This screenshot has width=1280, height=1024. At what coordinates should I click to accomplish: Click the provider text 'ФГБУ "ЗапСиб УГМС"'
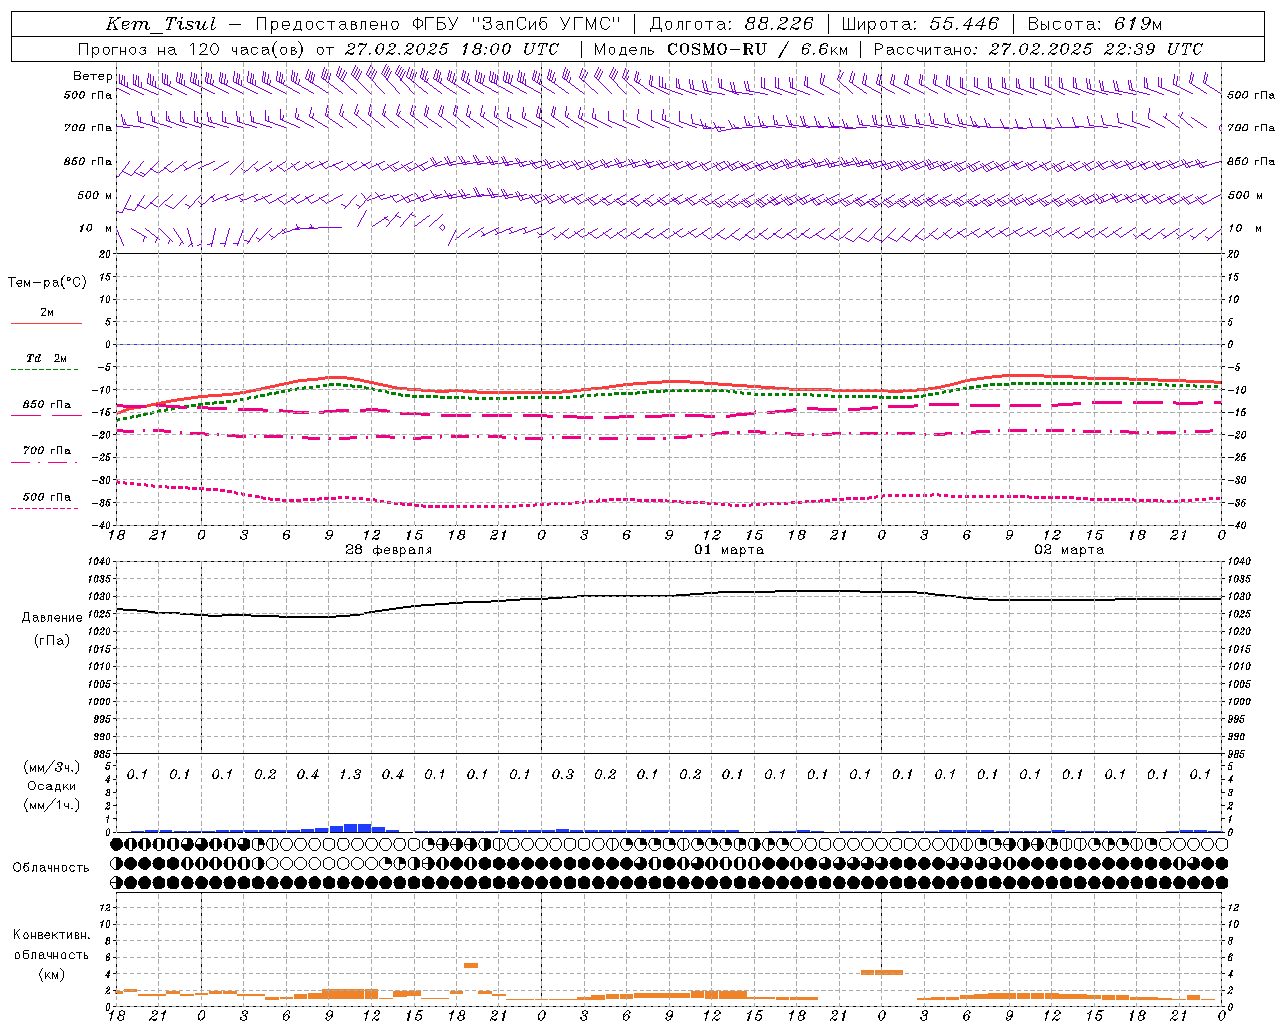tap(516, 24)
